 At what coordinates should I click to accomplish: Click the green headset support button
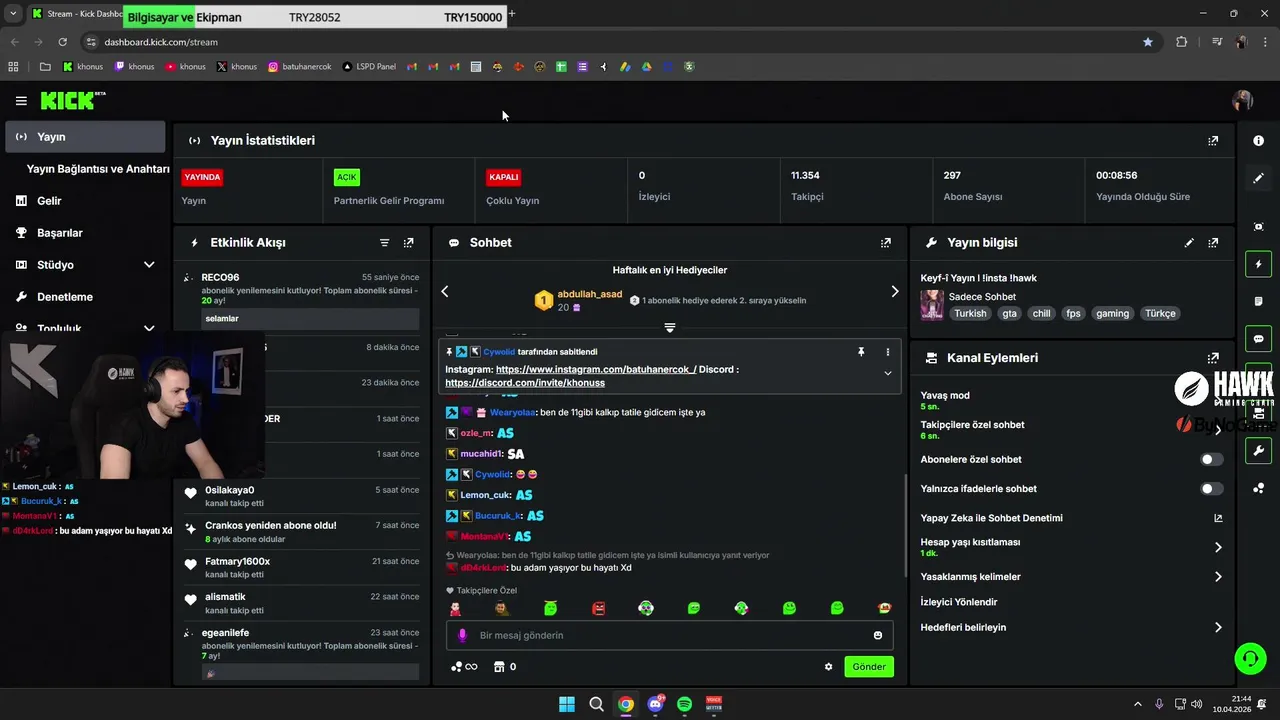pyautogui.click(x=1250, y=659)
